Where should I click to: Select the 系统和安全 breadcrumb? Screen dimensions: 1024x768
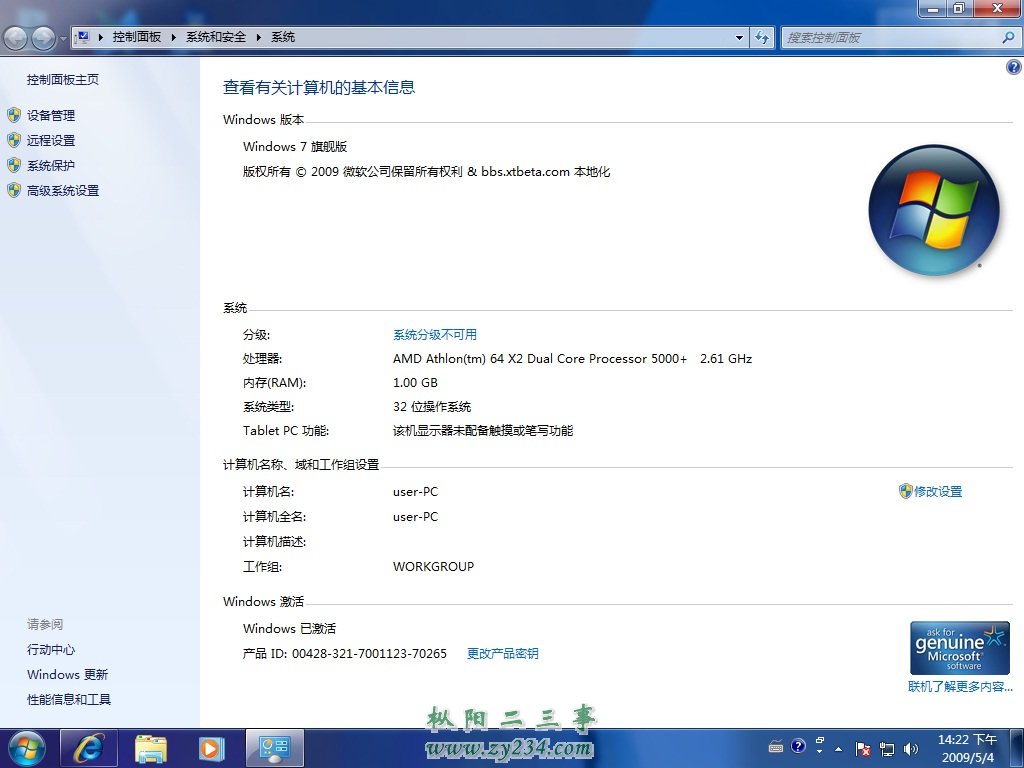(216, 37)
